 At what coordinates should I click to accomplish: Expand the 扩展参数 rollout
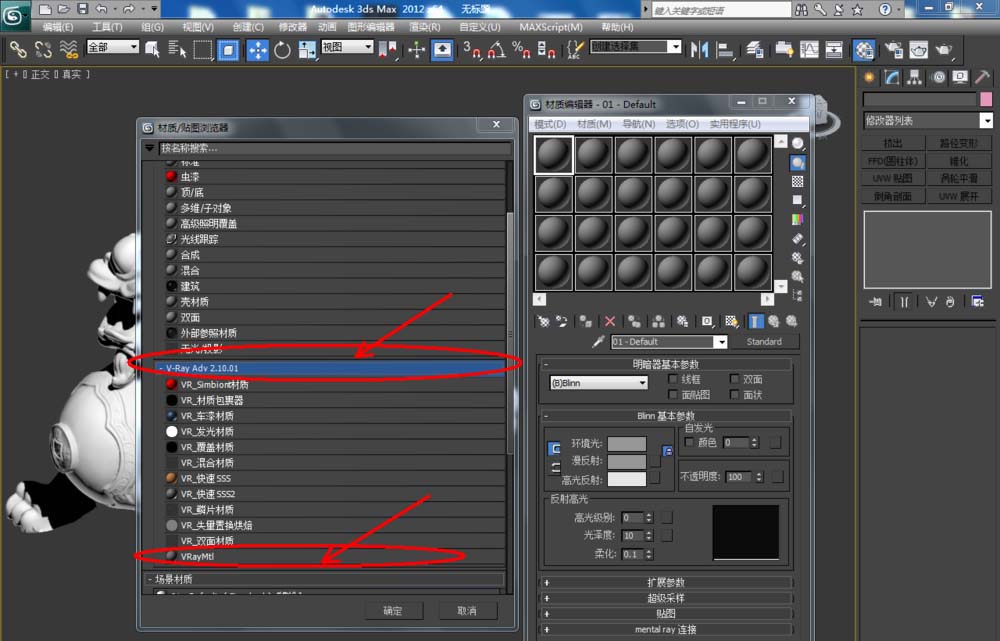pyautogui.click(x=666, y=582)
